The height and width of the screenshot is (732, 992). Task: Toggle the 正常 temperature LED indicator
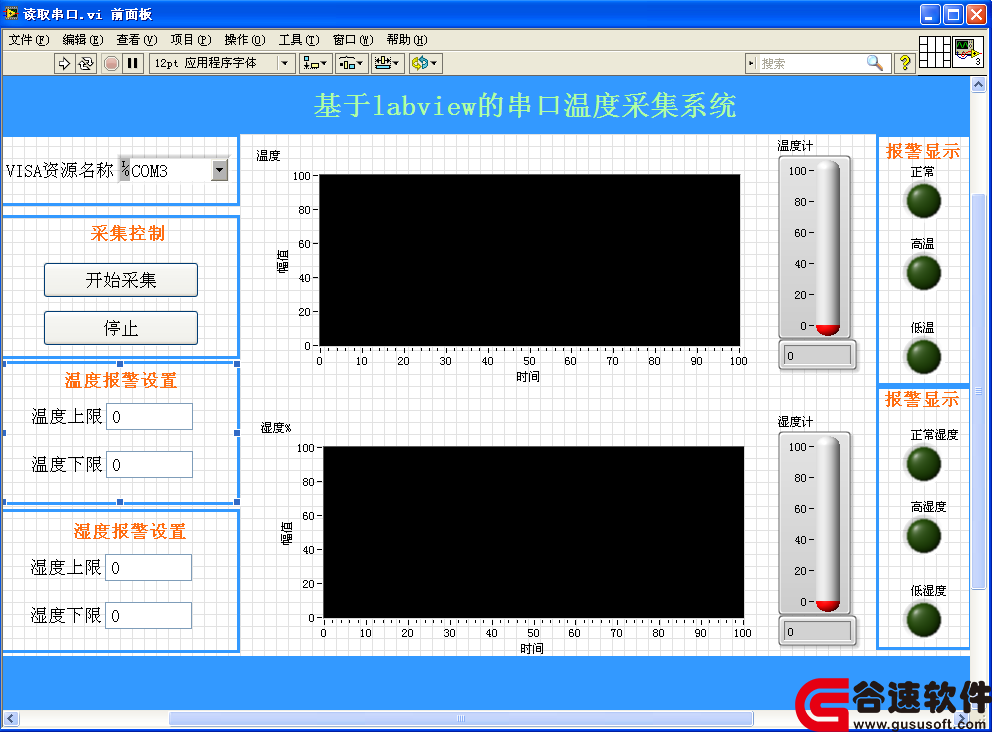tap(924, 201)
